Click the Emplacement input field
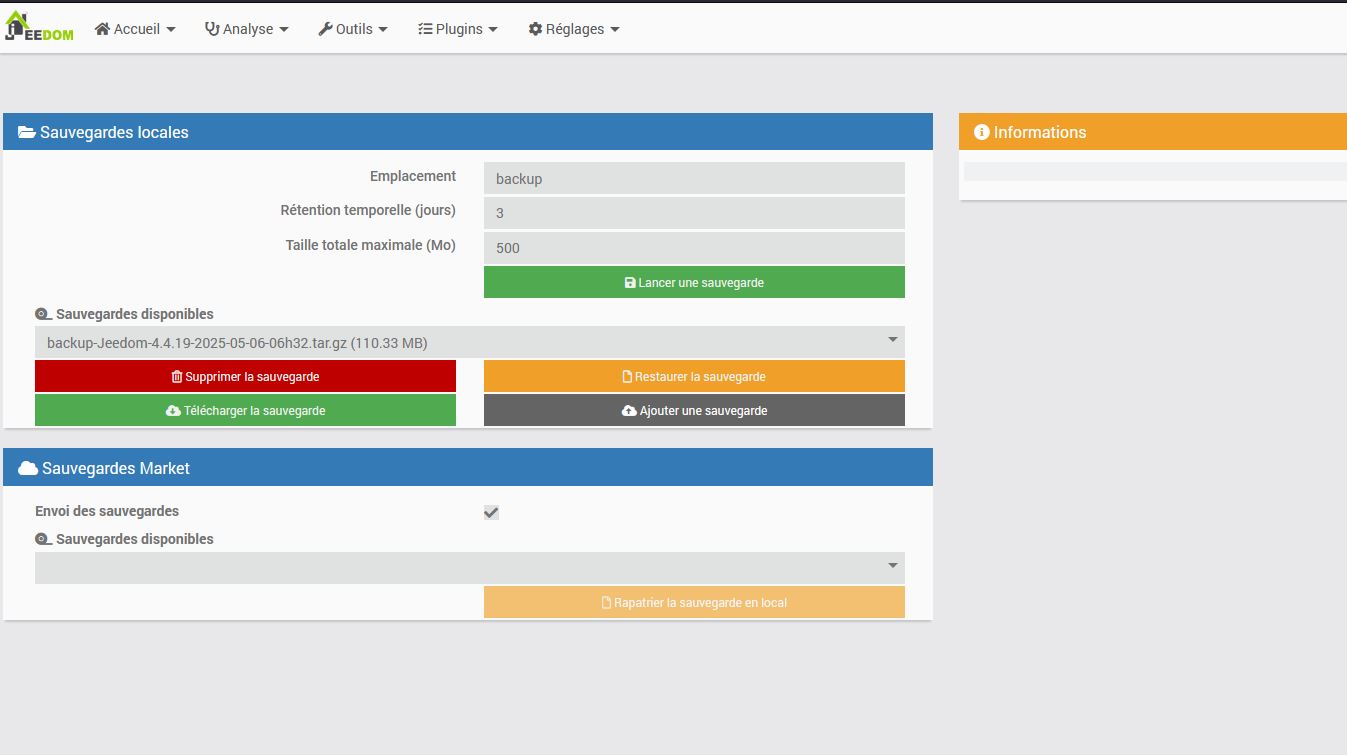Screen dimensions: 1347x755 (694, 178)
